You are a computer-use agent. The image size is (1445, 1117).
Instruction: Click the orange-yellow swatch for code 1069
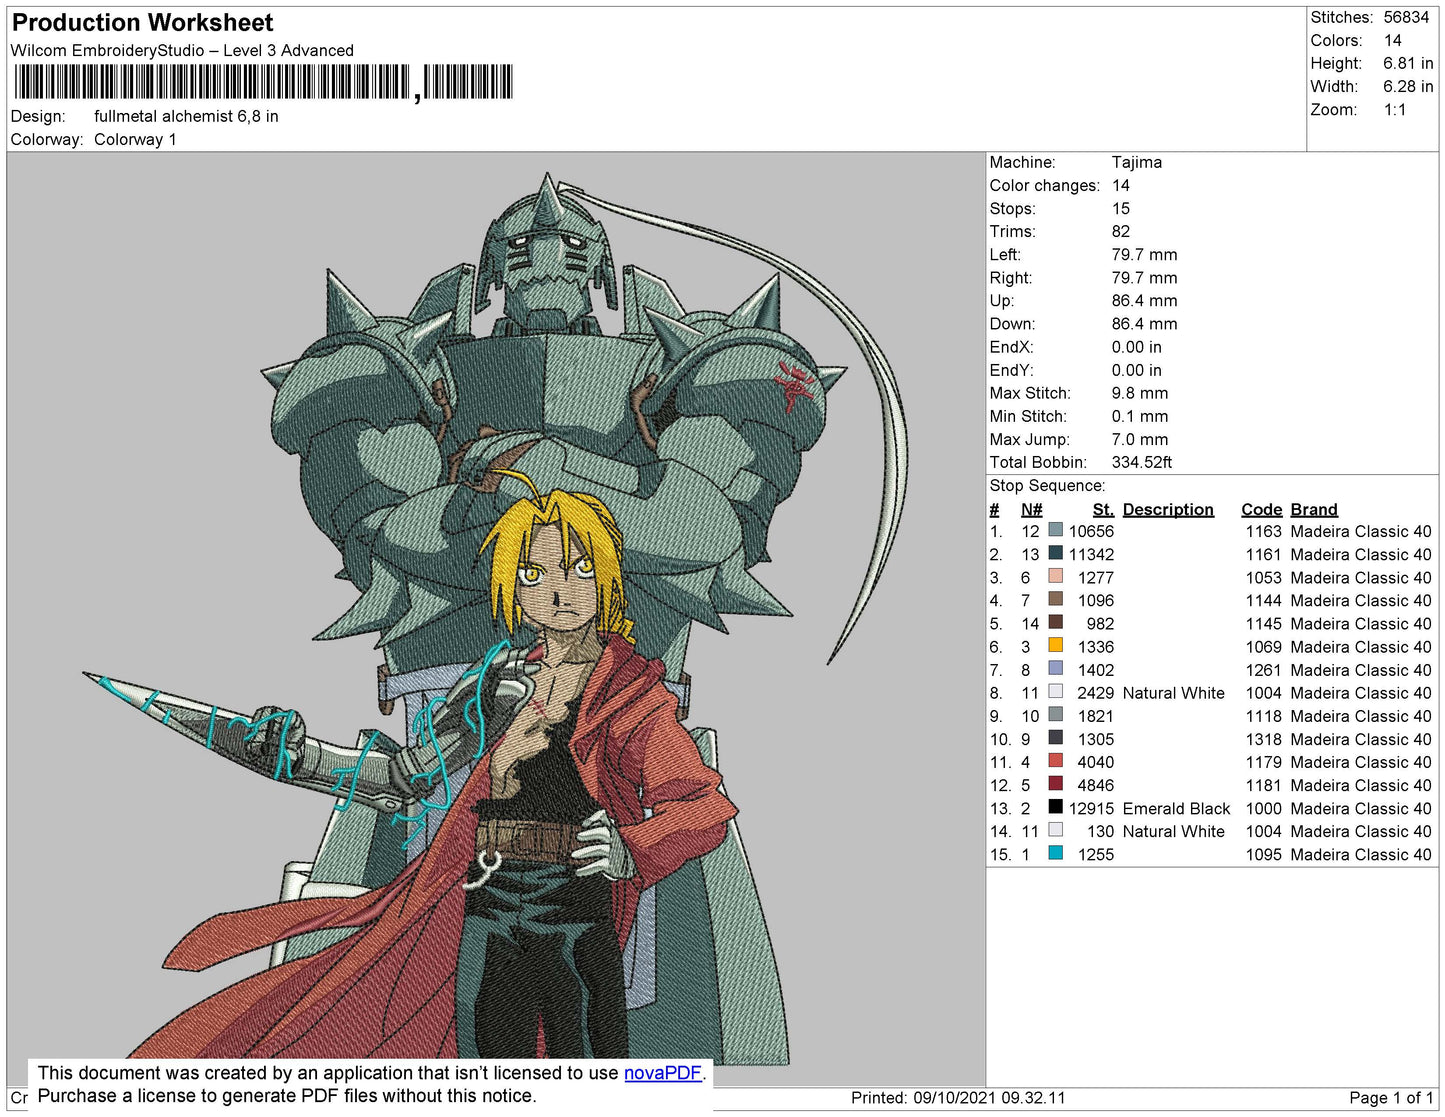(x=1055, y=645)
